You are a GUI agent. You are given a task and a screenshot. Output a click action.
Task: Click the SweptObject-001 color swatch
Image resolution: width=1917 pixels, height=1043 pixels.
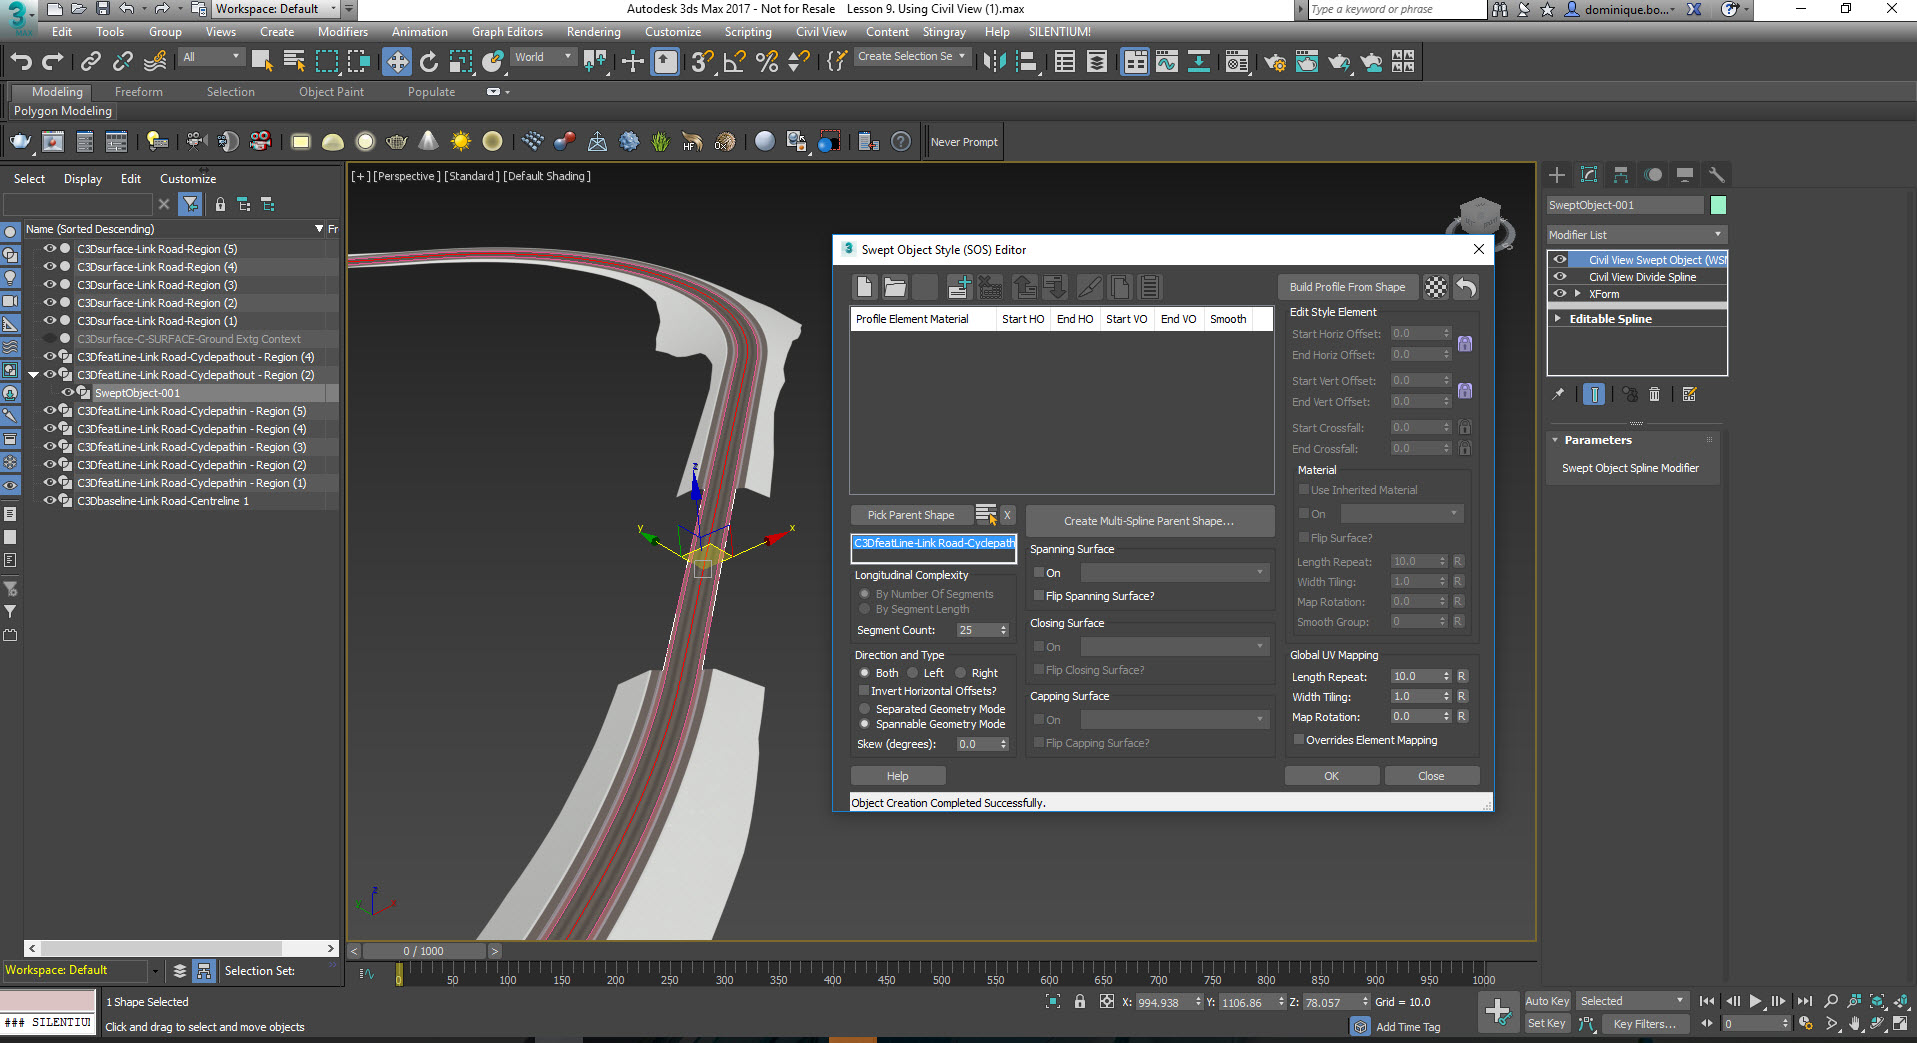pos(1719,205)
